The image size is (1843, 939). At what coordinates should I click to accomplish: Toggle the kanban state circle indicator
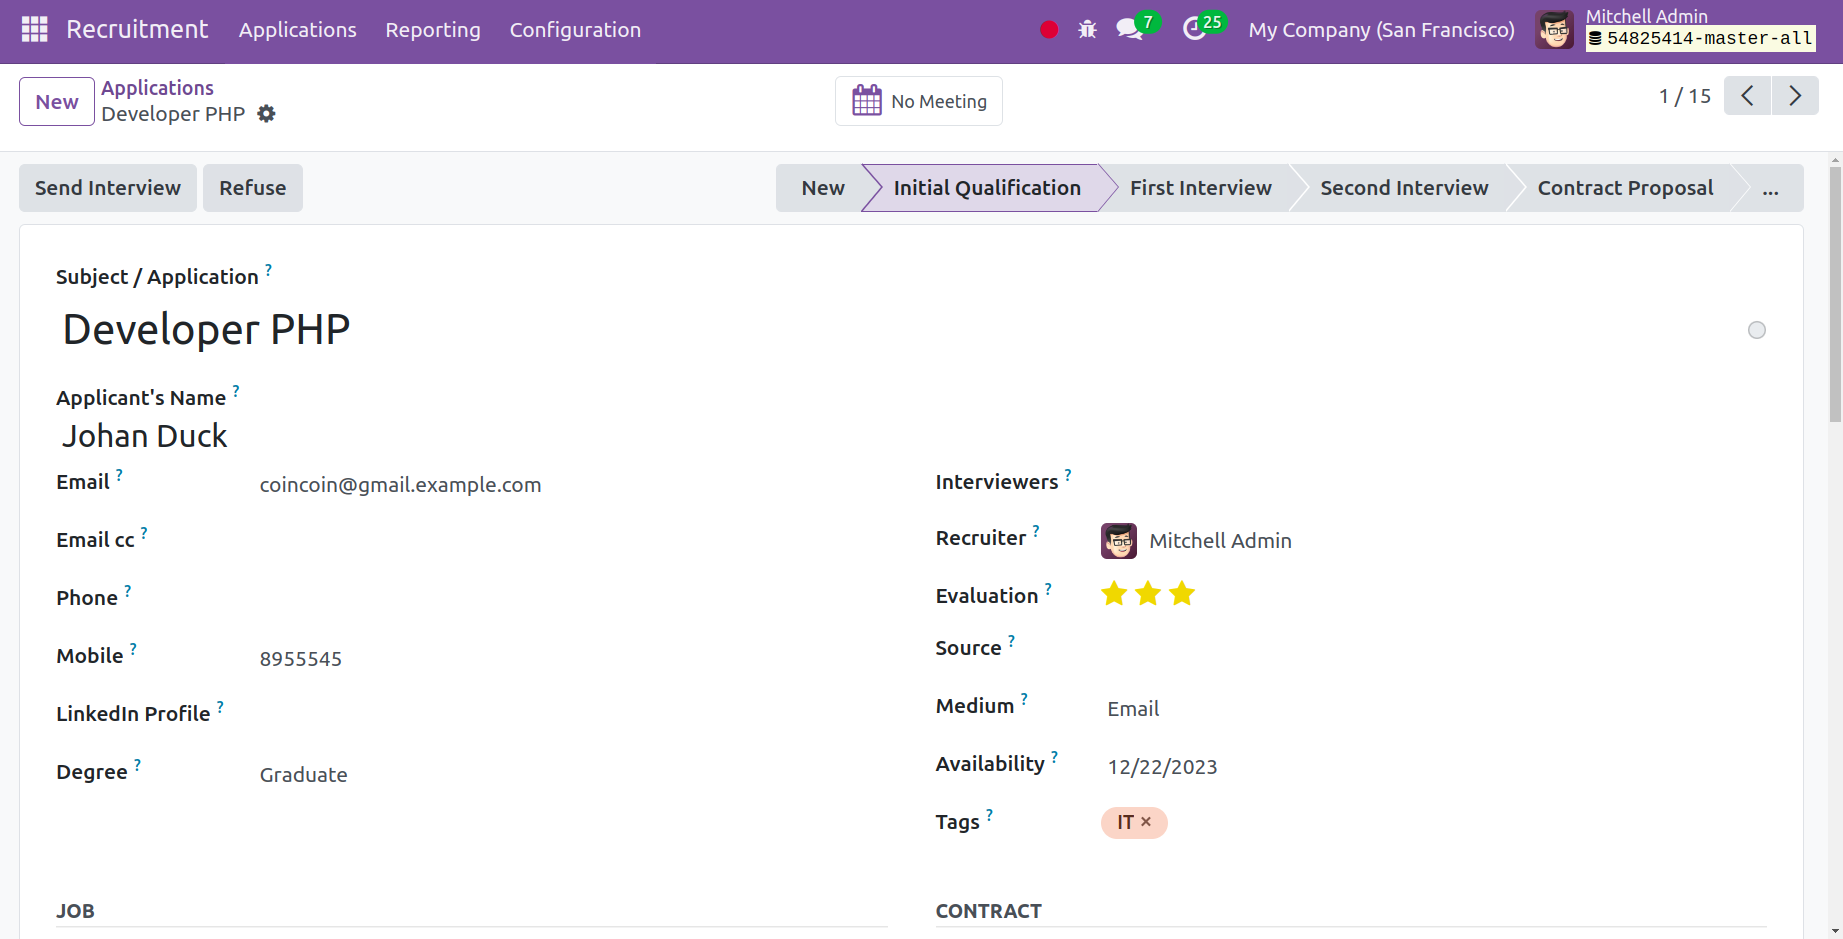1757,330
